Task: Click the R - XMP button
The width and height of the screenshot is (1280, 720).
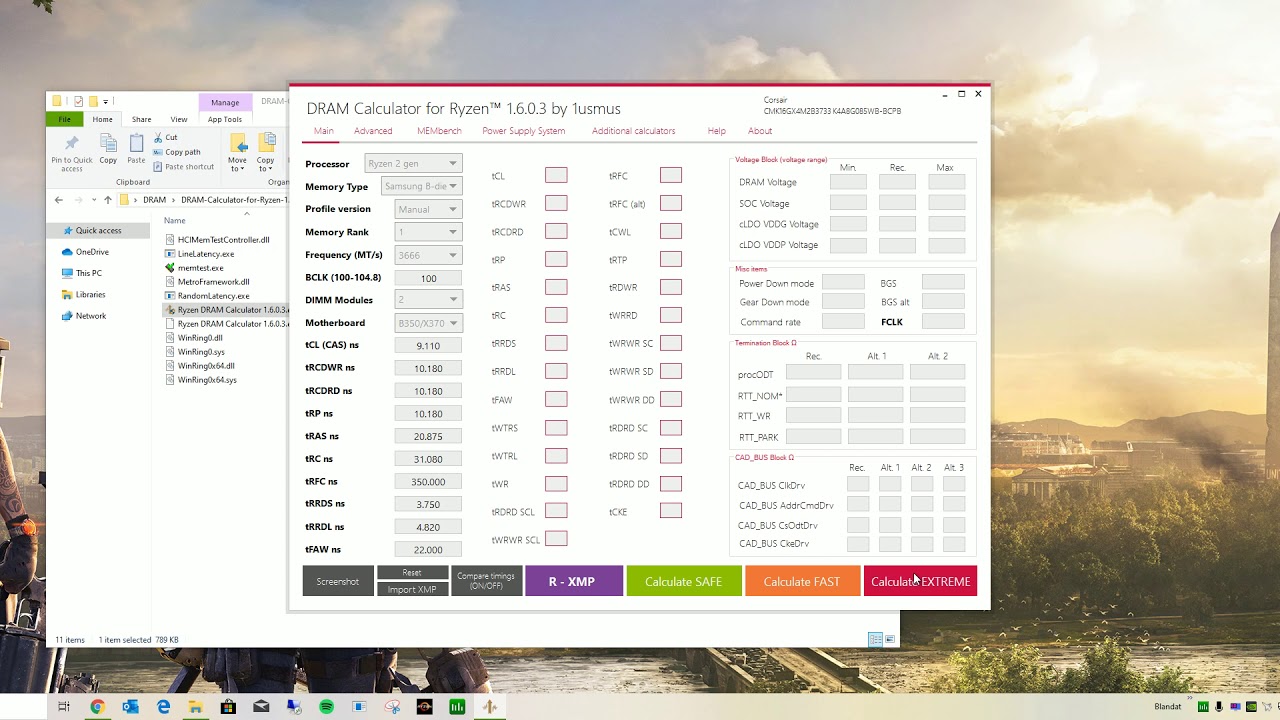Action: pyautogui.click(x=573, y=581)
